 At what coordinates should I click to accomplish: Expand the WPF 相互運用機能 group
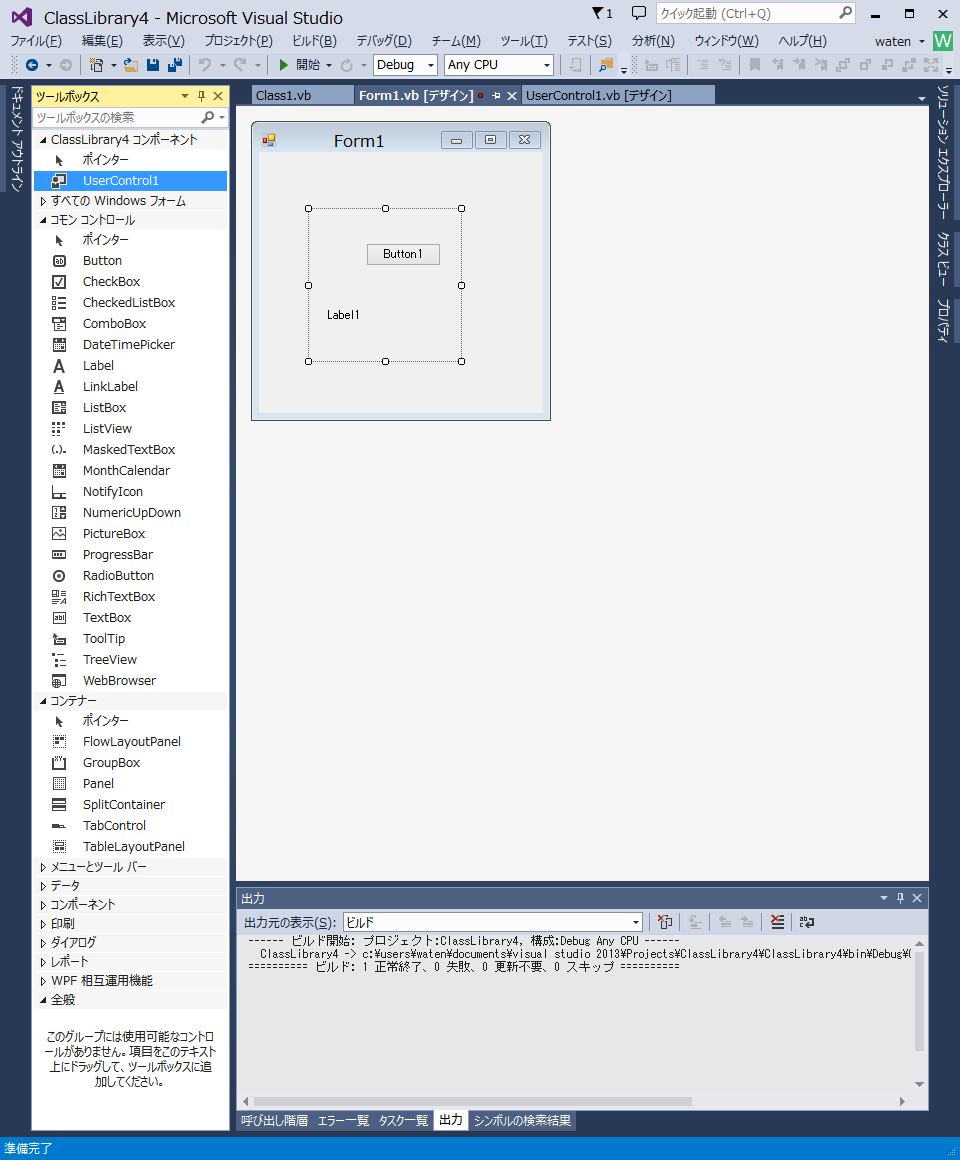(43, 981)
